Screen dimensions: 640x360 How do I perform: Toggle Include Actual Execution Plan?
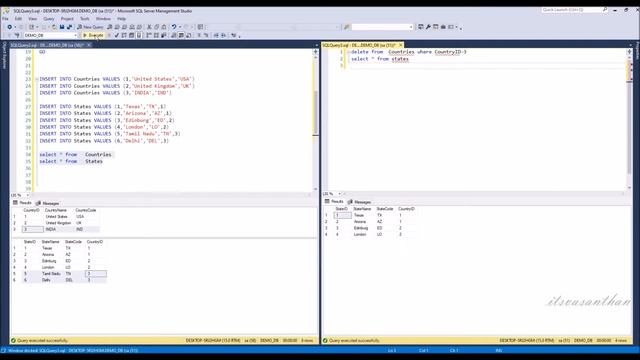[149, 36]
